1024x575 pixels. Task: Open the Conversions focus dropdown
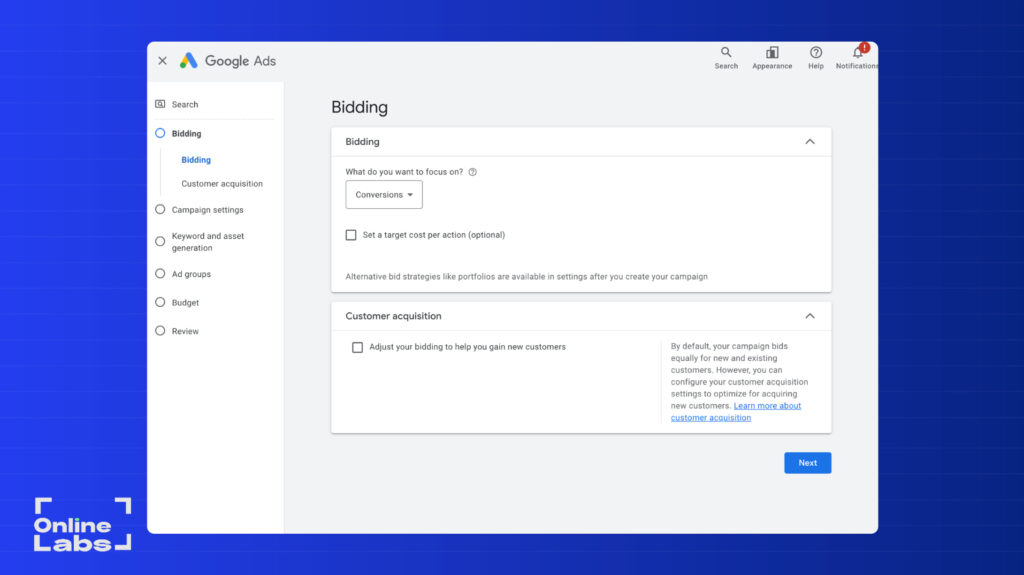point(384,195)
